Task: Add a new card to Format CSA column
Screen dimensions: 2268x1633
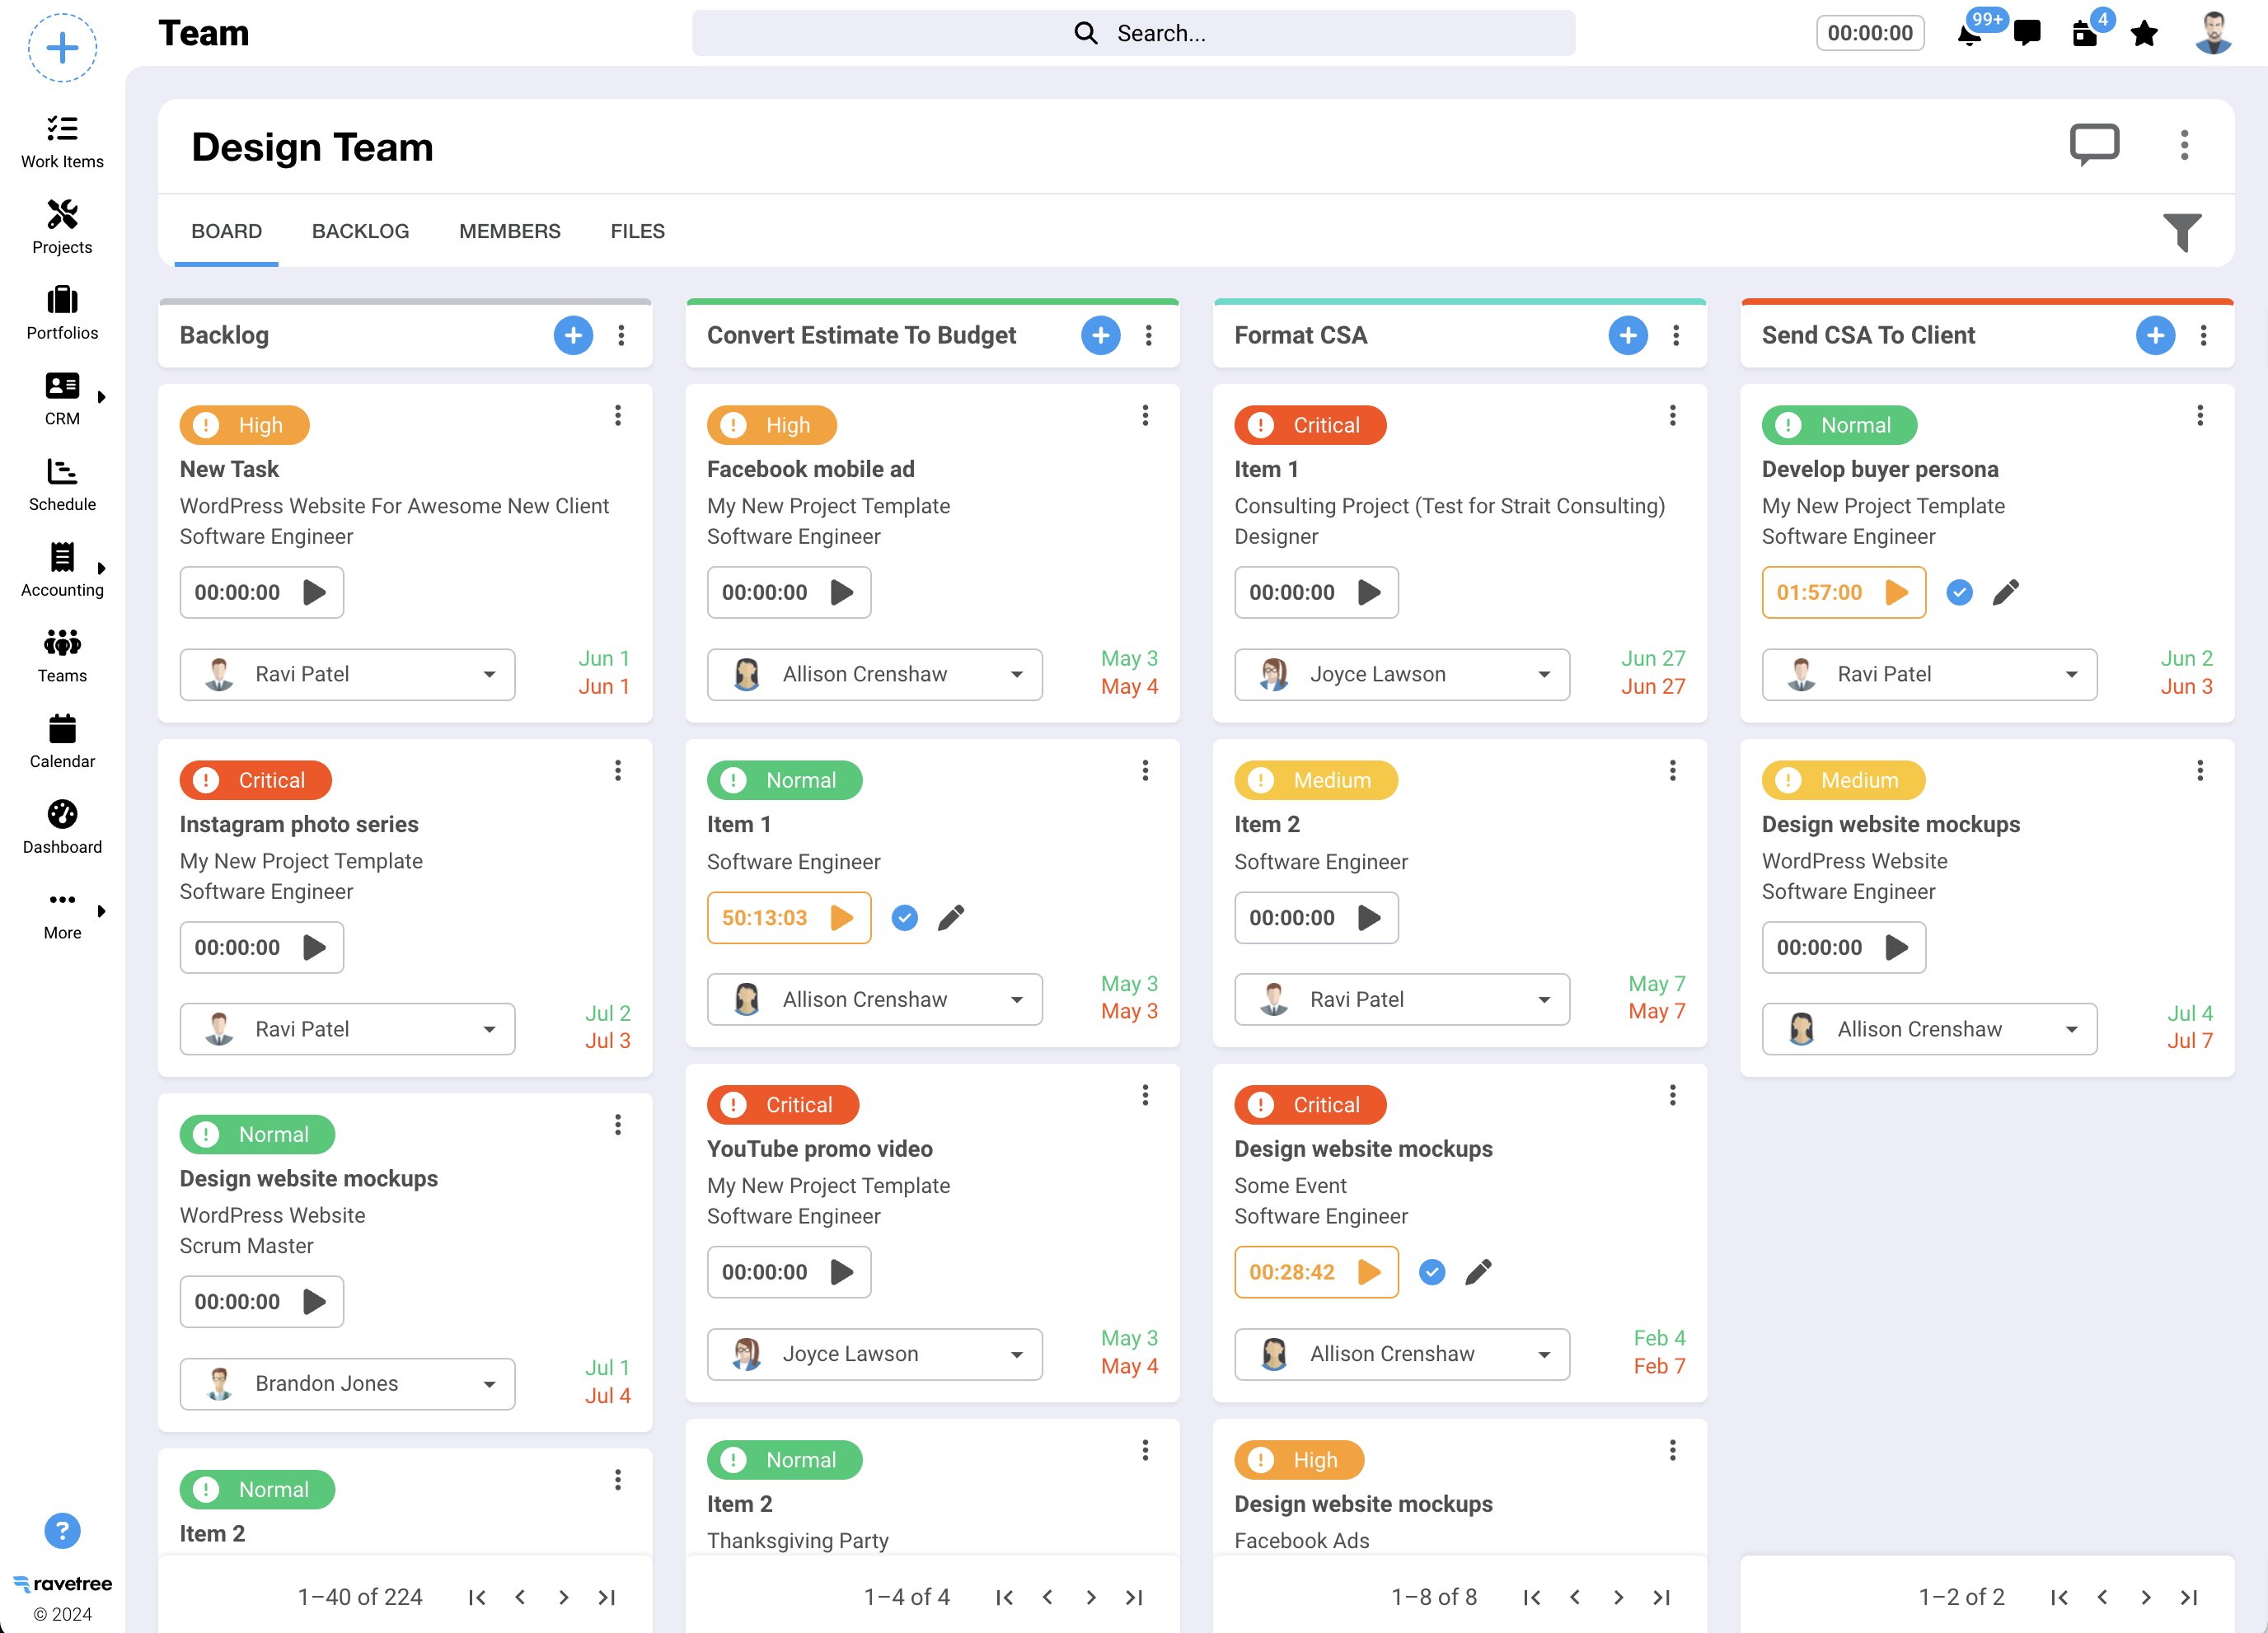Action: pyautogui.click(x=1628, y=335)
